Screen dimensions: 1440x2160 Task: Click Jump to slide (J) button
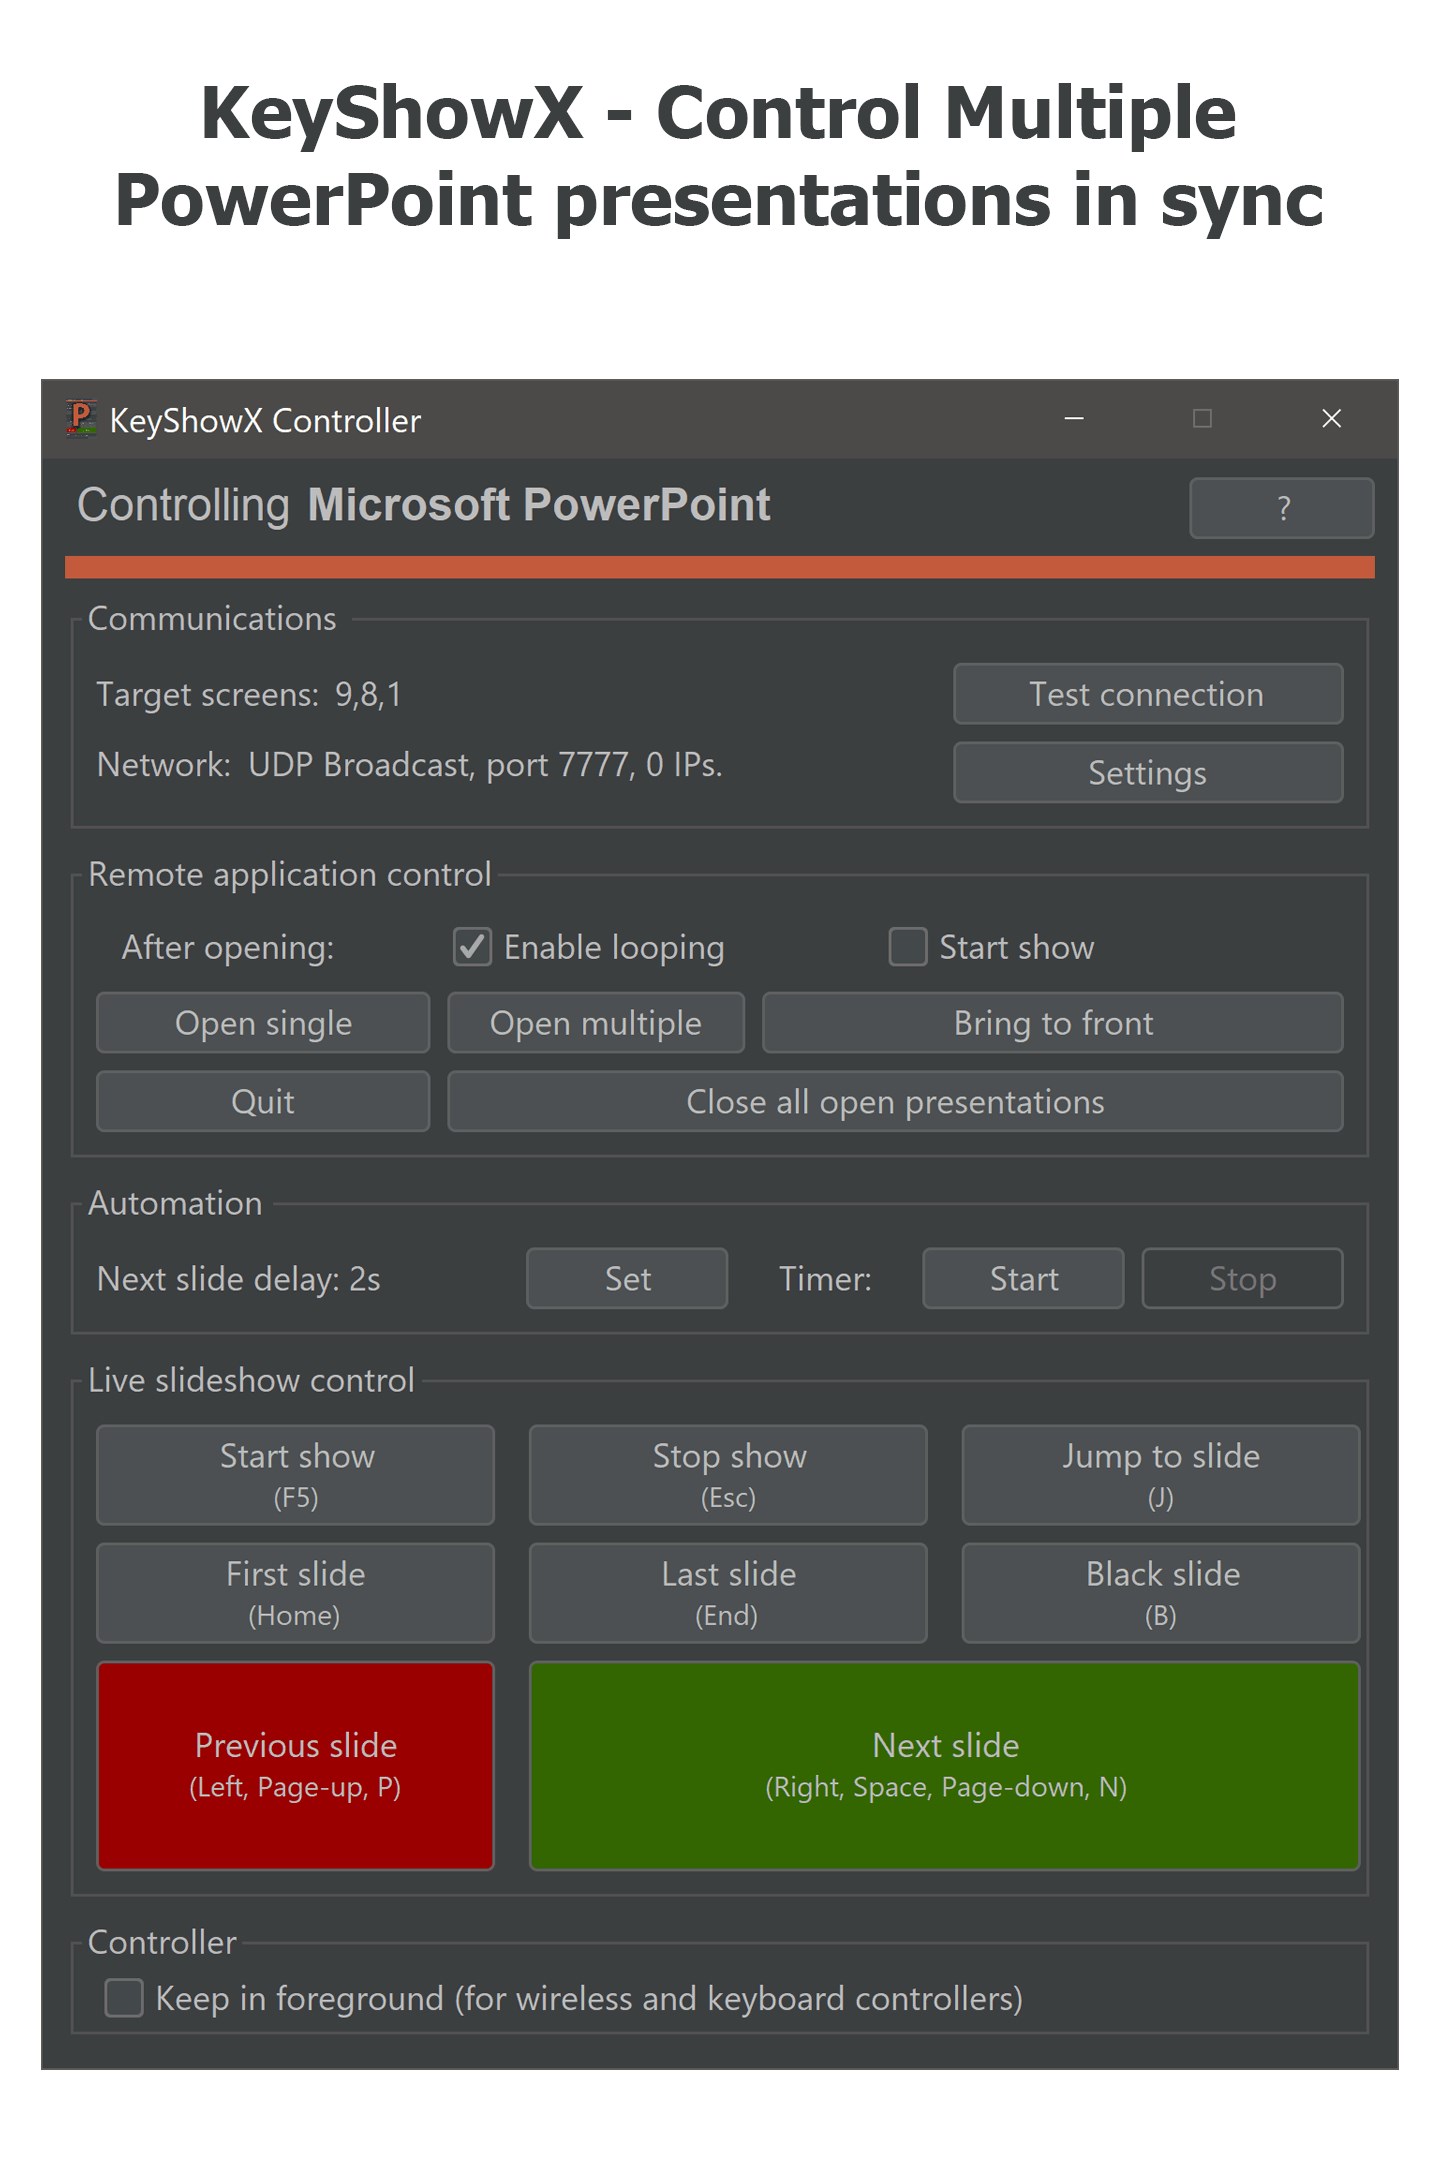click(1161, 1475)
